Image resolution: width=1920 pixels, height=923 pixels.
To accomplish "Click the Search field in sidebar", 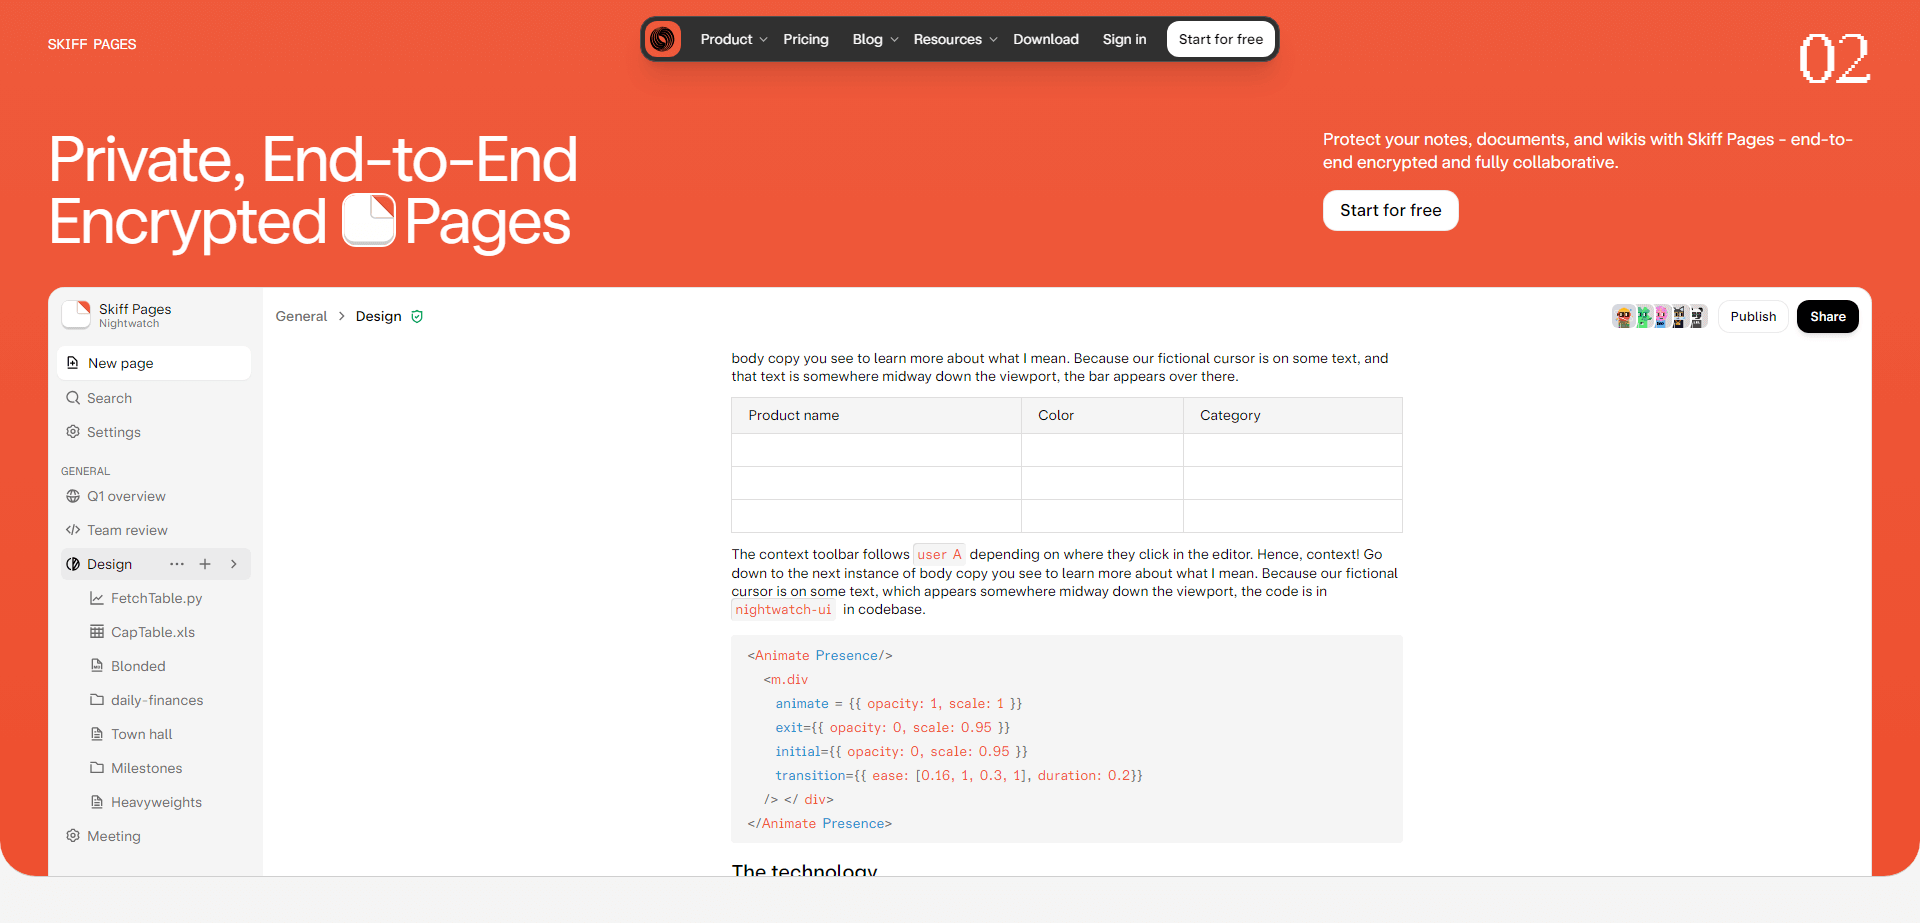I will (109, 398).
